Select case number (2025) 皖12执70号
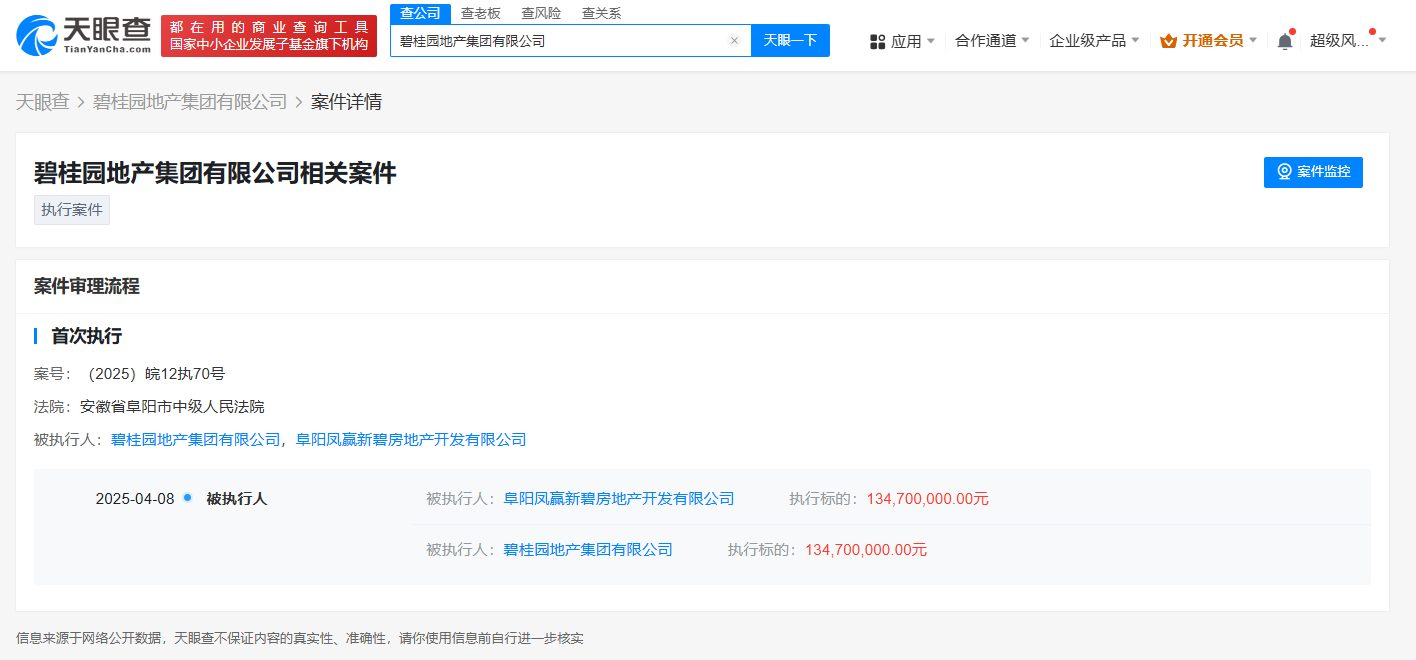 point(155,374)
